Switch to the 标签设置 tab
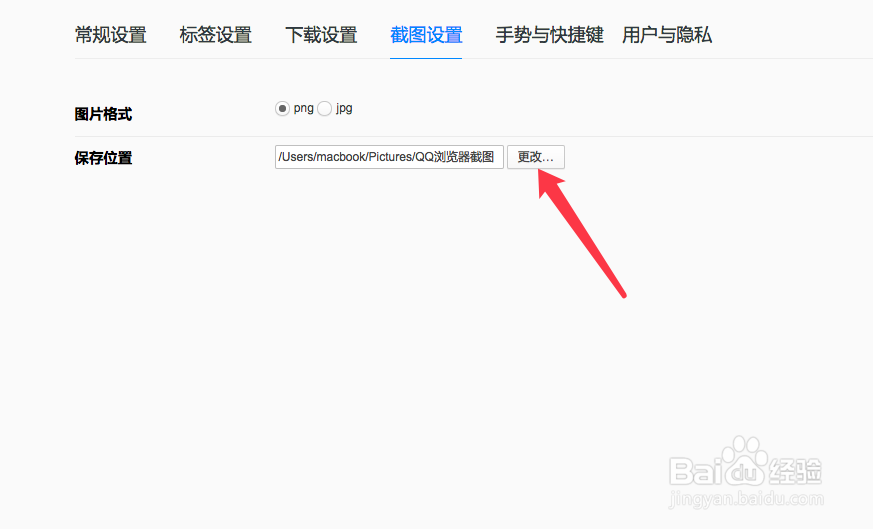Image resolution: width=873 pixels, height=529 pixels. pos(215,35)
